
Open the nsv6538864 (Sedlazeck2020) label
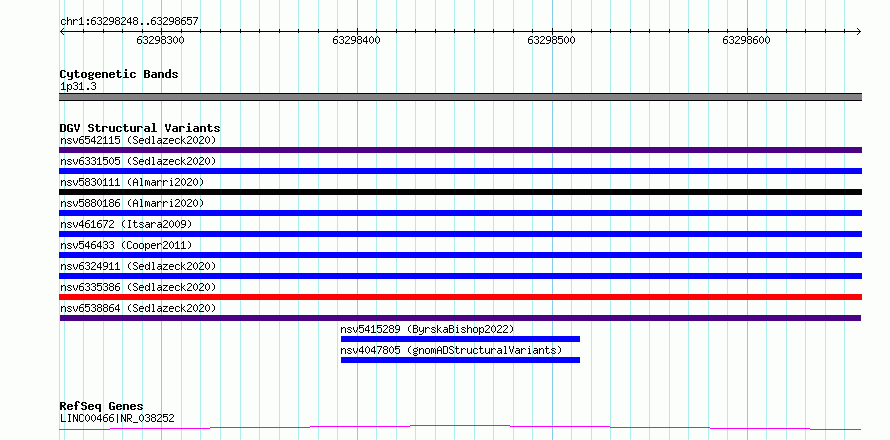click(x=138, y=308)
